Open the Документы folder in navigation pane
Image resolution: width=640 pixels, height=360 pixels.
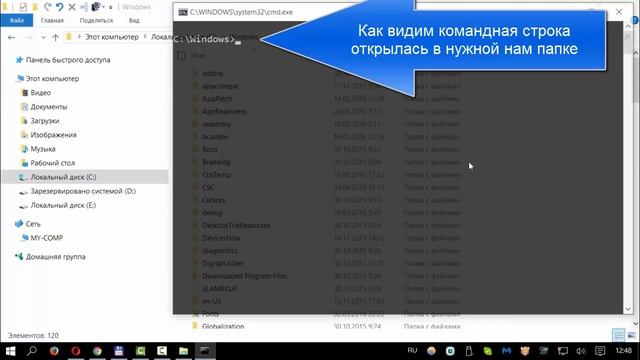pos(49,107)
